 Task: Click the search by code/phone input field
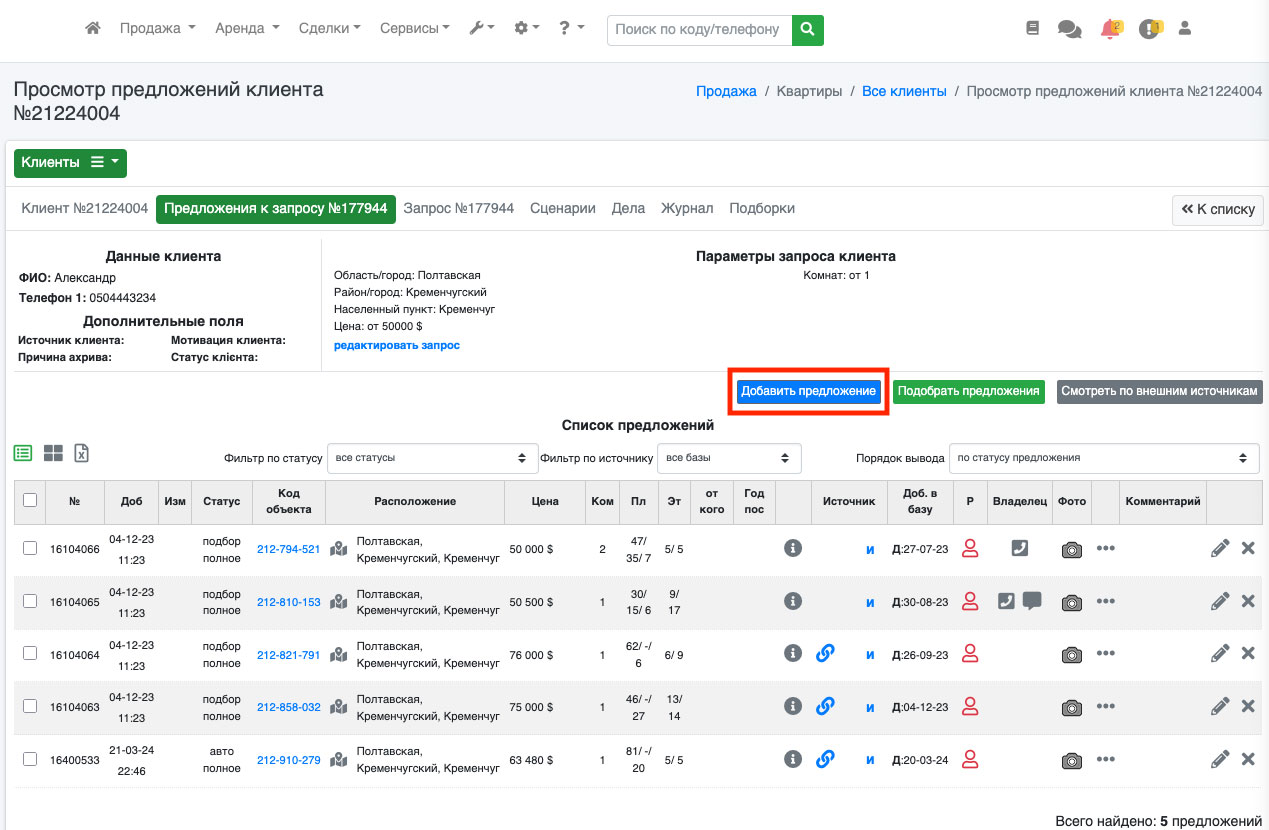click(x=699, y=30)
